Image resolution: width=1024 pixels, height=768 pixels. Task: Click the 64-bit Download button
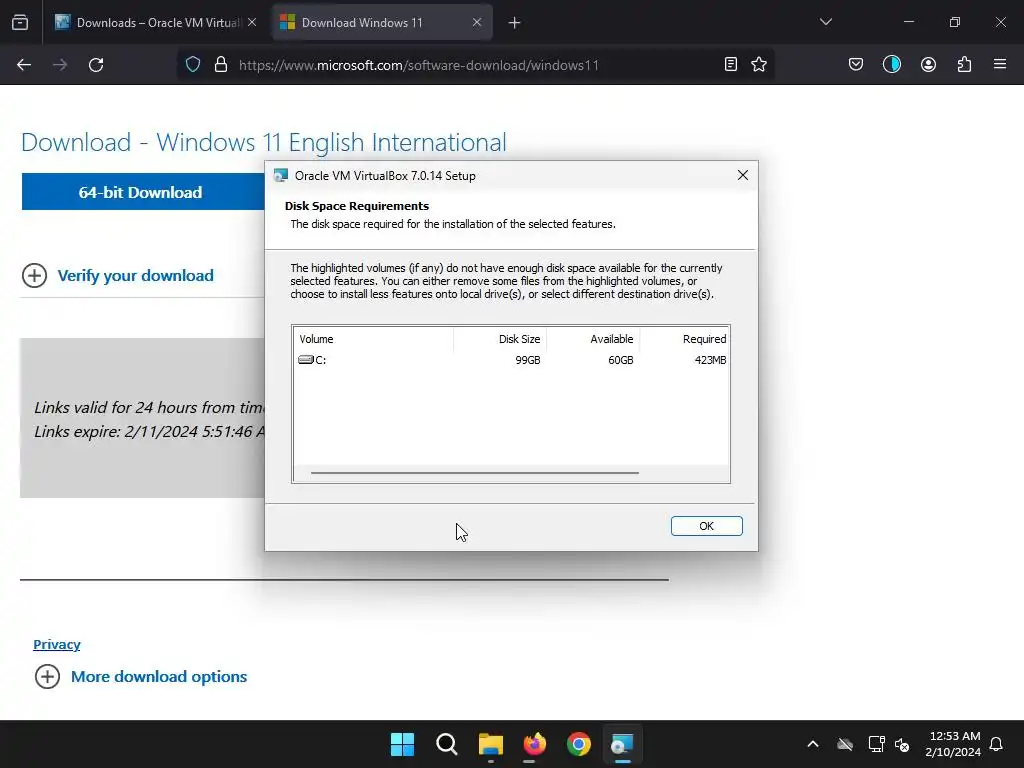click(x=143, y=192)
